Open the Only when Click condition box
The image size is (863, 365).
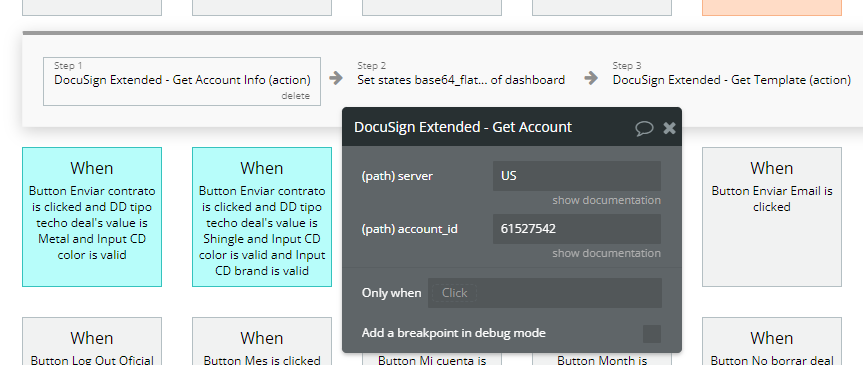(x=545, y=293)
